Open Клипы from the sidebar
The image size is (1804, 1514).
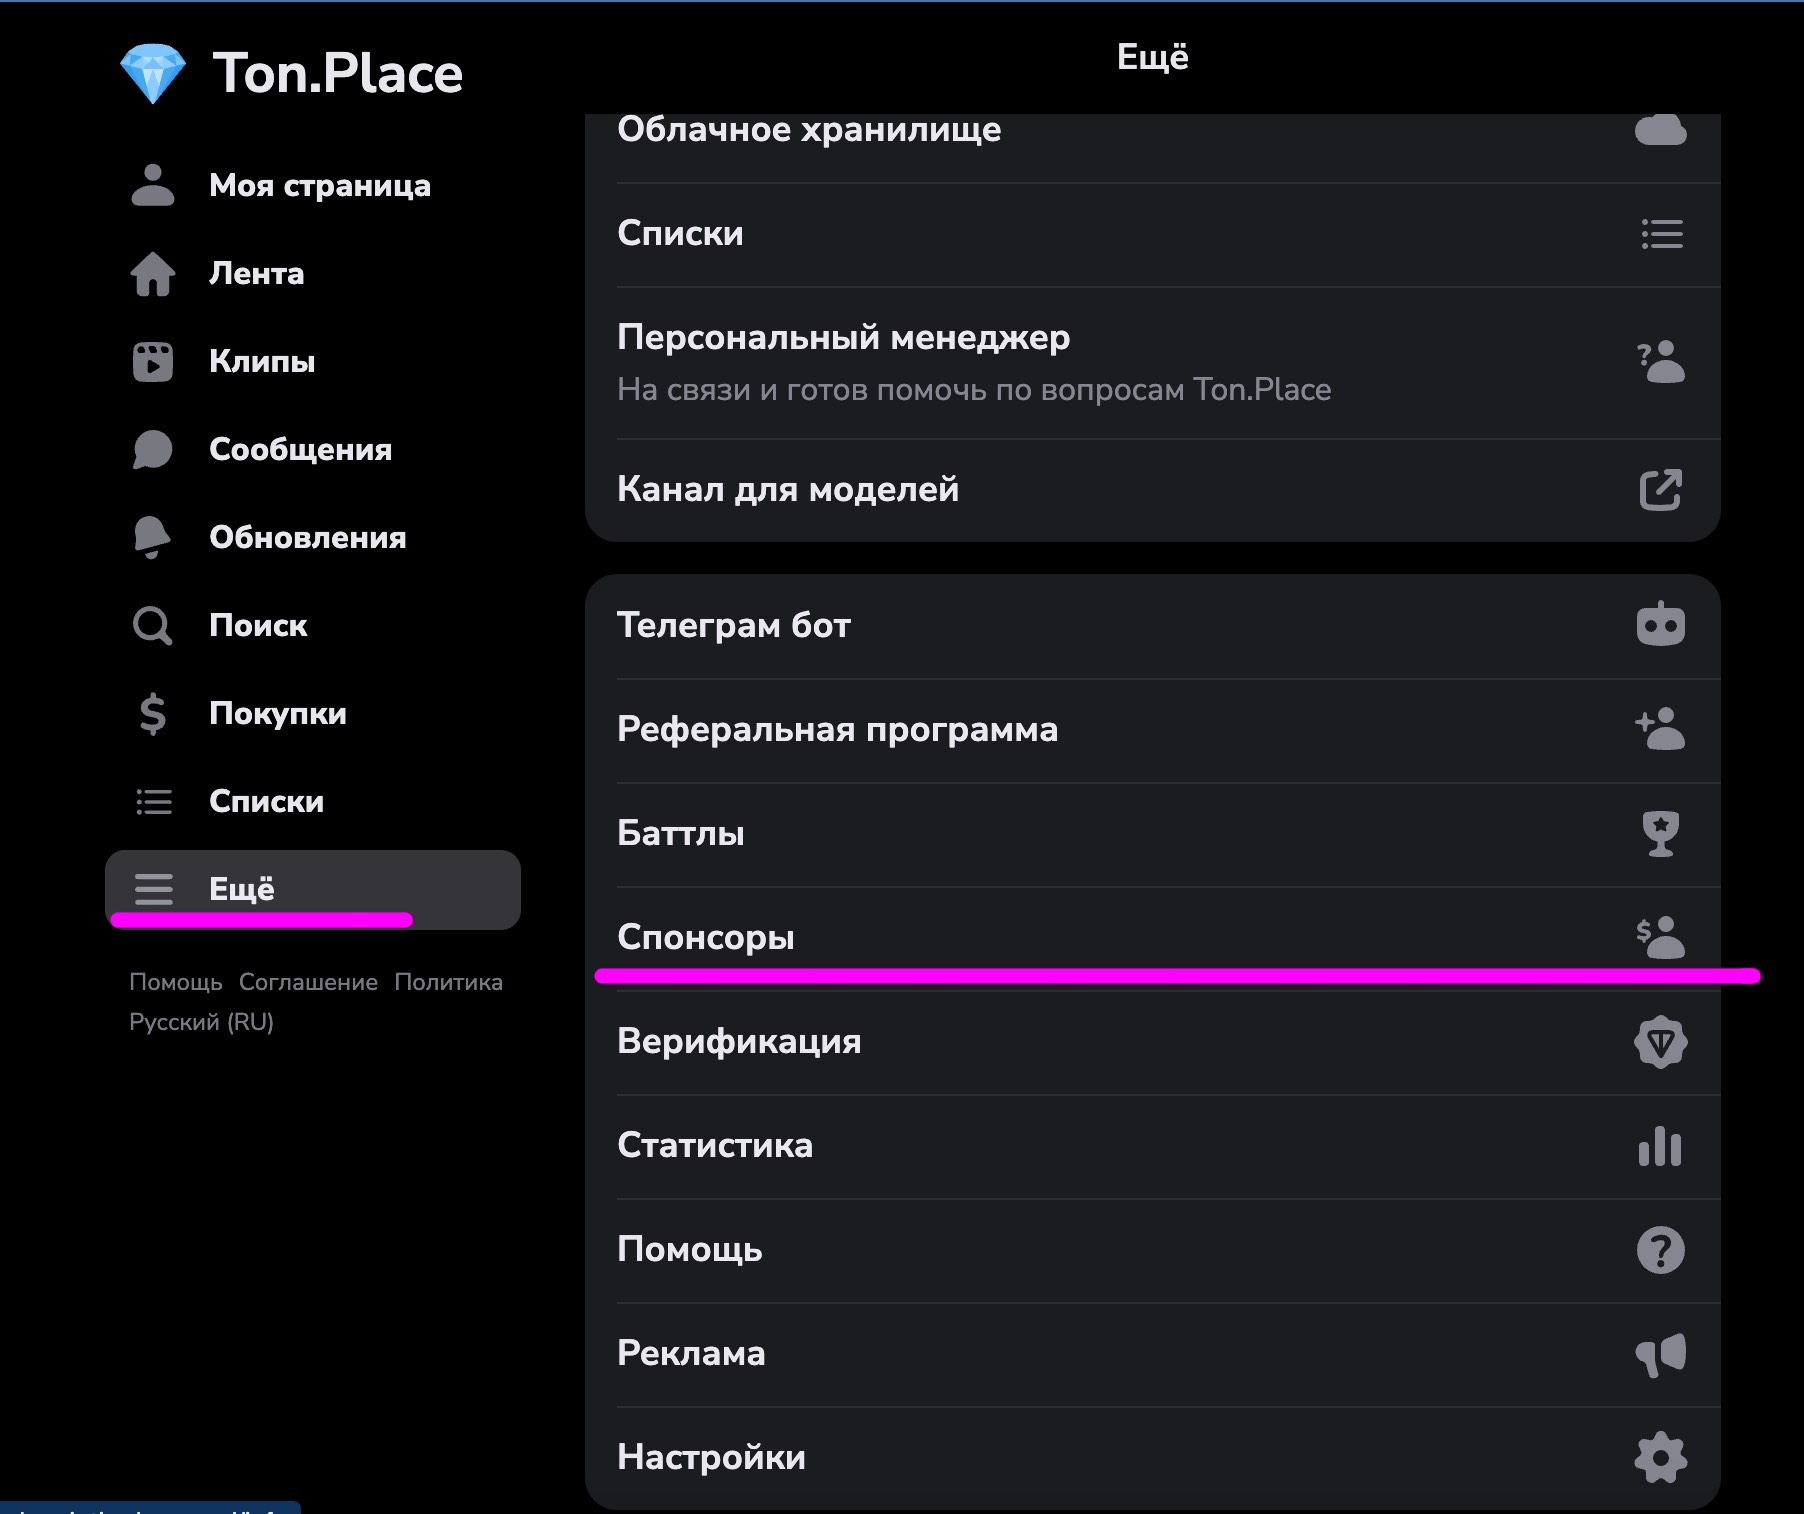pyautogui.click(x=262, y=362)
